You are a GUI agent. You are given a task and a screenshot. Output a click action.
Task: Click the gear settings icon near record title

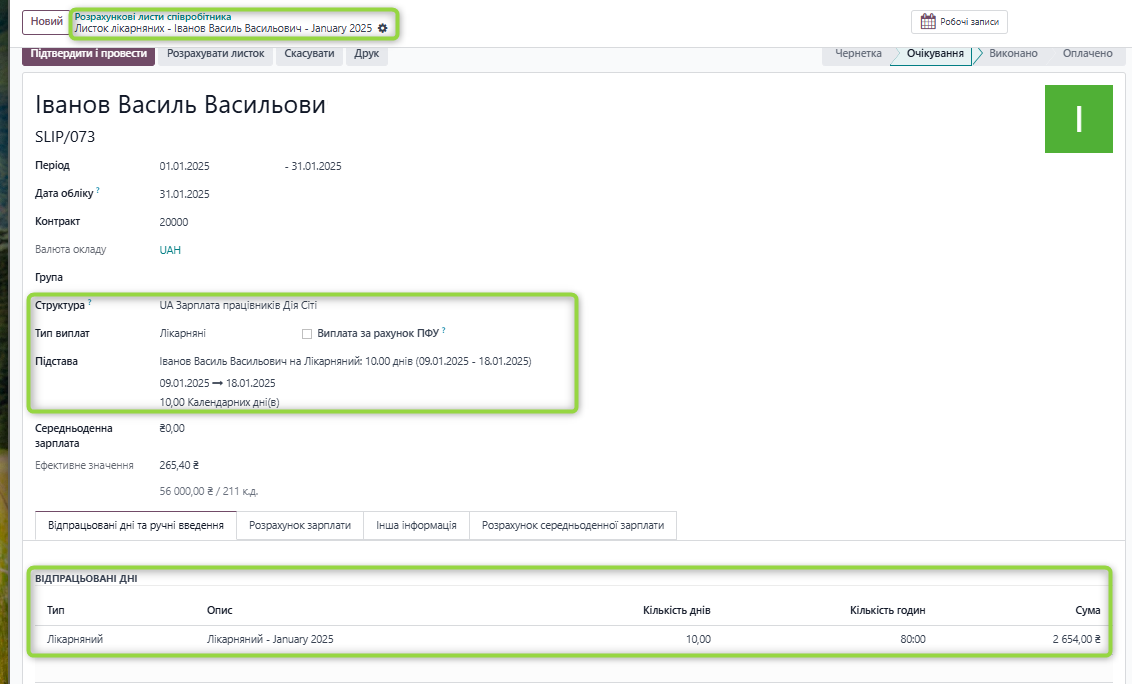[x=382, y=29]
